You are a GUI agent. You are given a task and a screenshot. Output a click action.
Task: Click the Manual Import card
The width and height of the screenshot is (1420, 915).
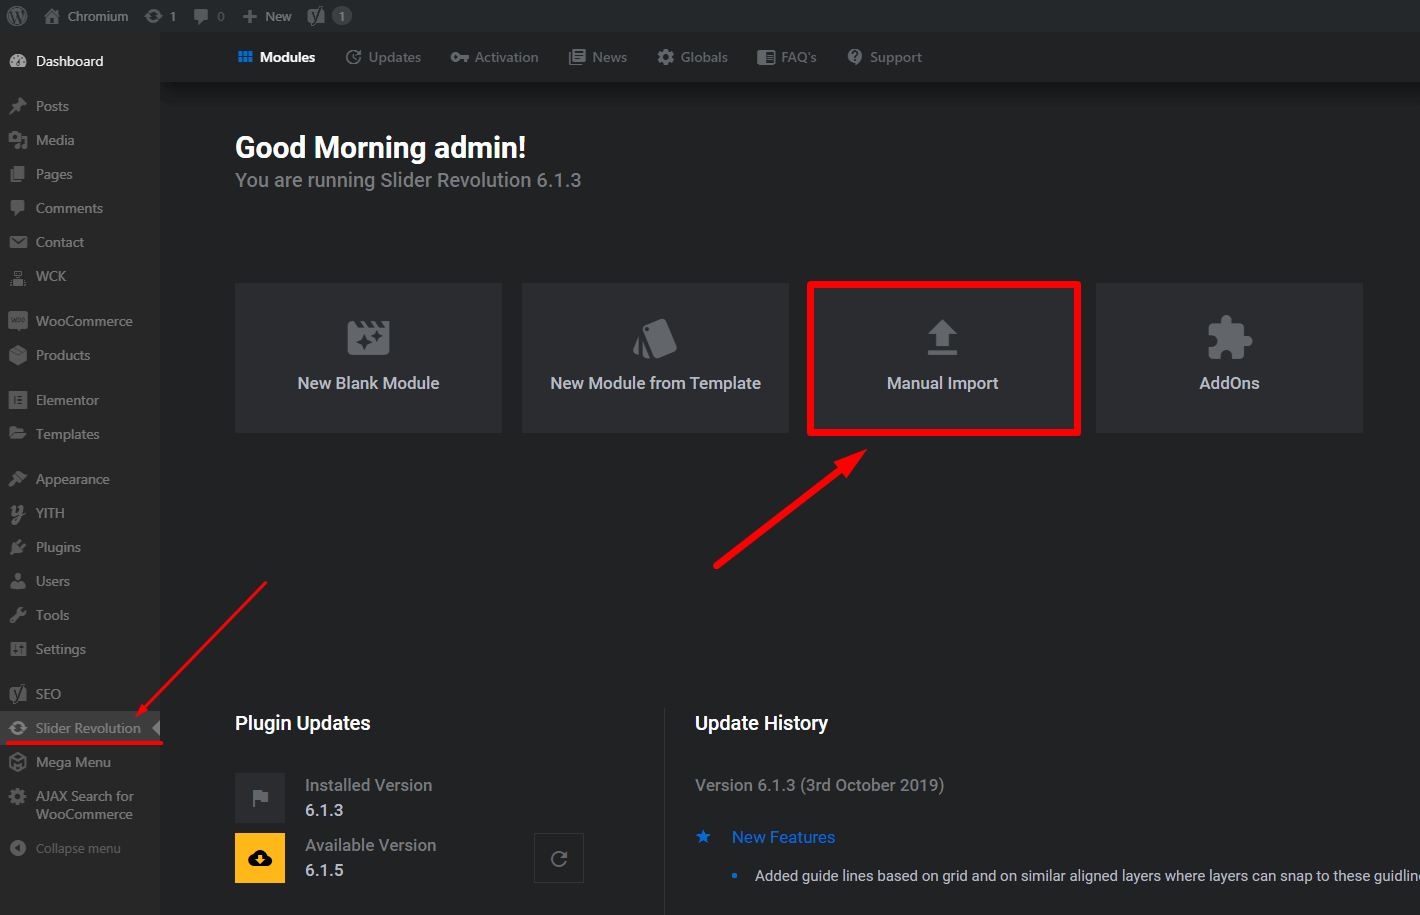pyautogui.click(x=943, y=358)
